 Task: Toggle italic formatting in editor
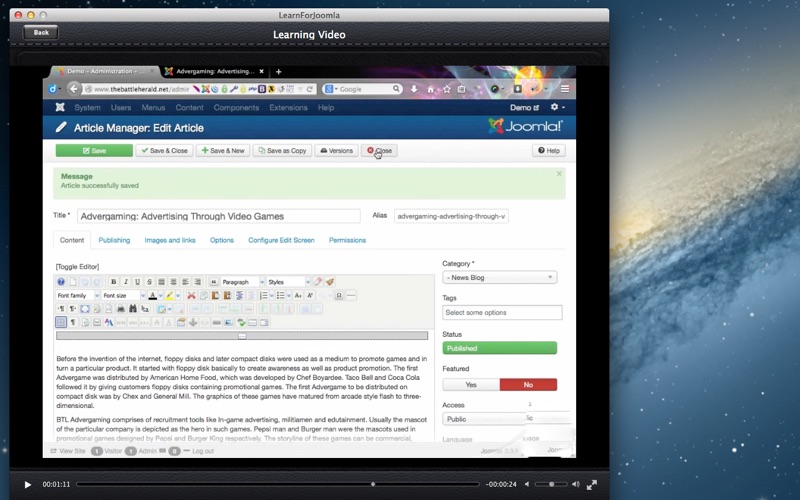tap(126, 282)
